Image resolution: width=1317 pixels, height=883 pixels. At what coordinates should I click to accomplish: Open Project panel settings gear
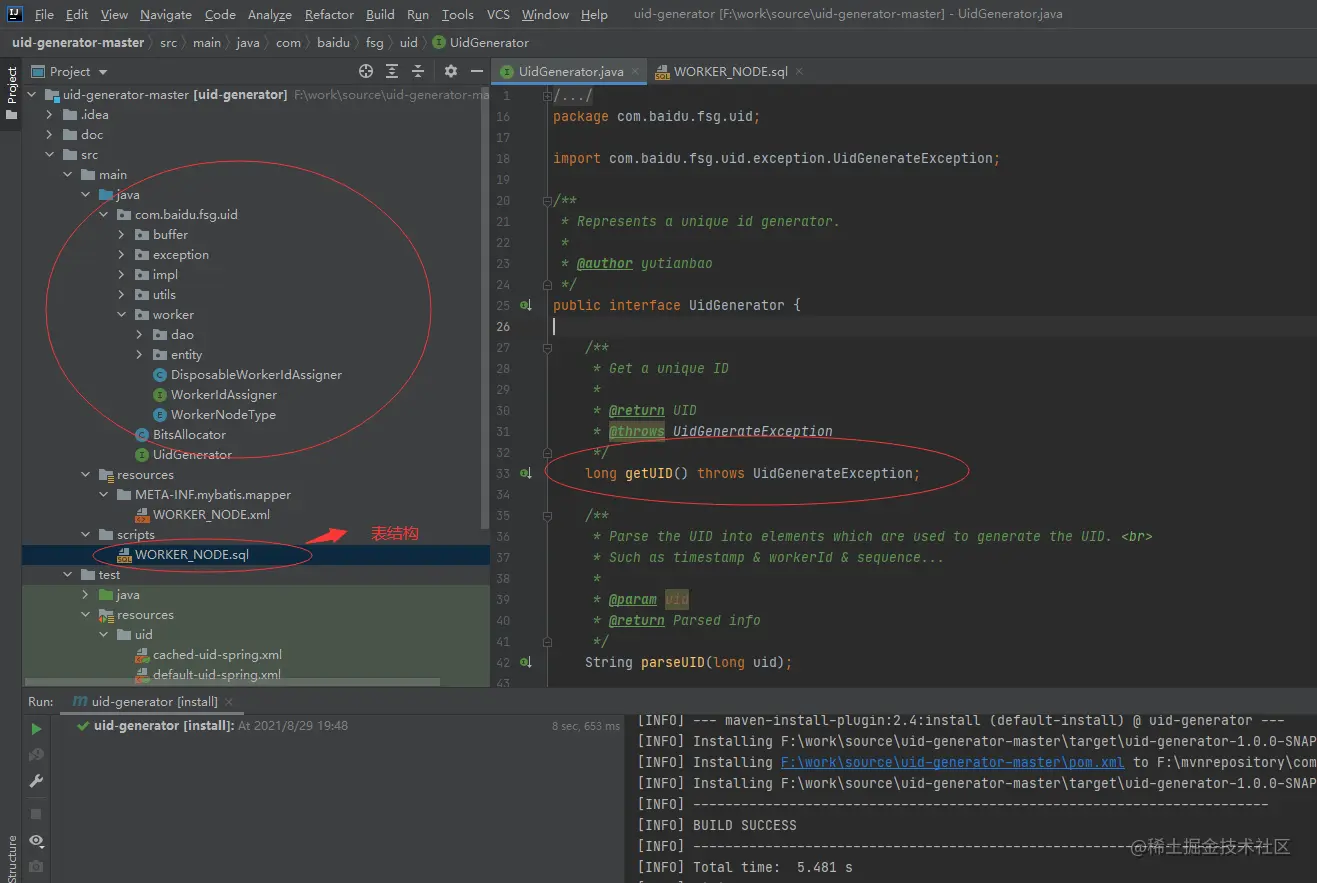coord(451,71)
